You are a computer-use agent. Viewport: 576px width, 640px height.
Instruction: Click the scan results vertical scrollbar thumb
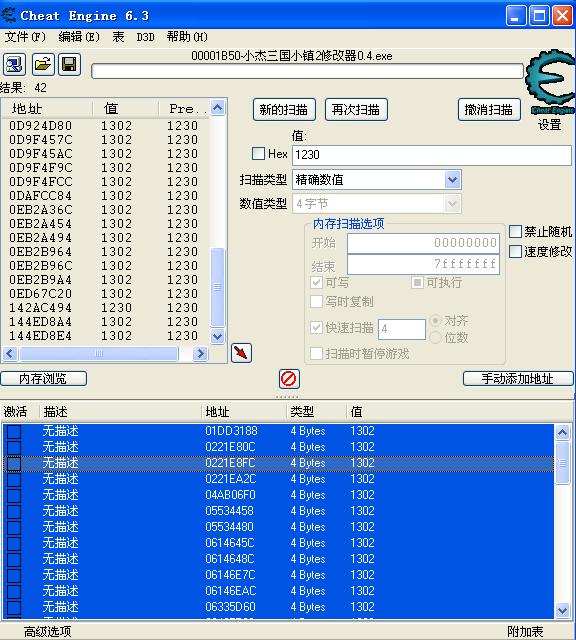tap(218, 287)
